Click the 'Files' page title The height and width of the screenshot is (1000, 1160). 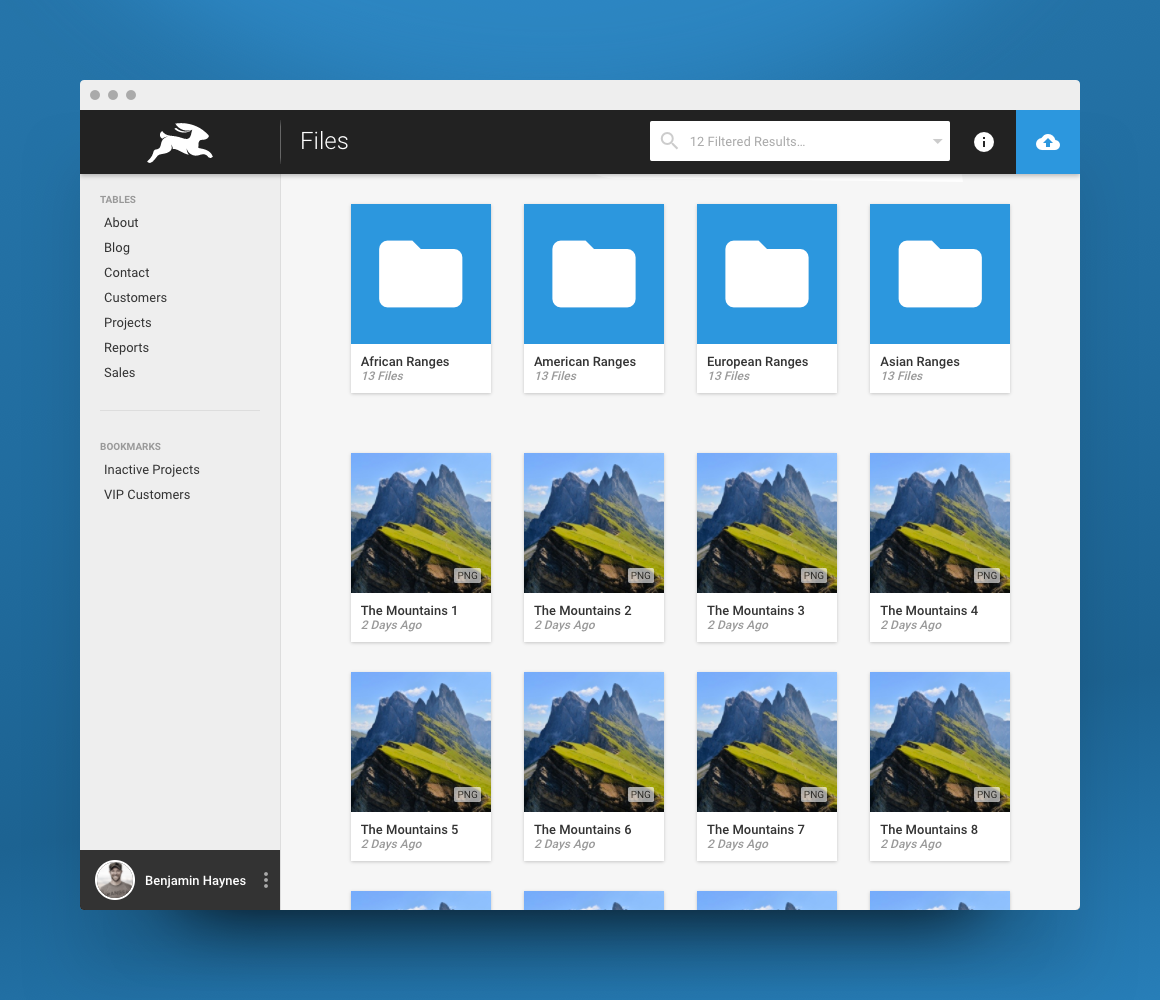click(324, 141)
